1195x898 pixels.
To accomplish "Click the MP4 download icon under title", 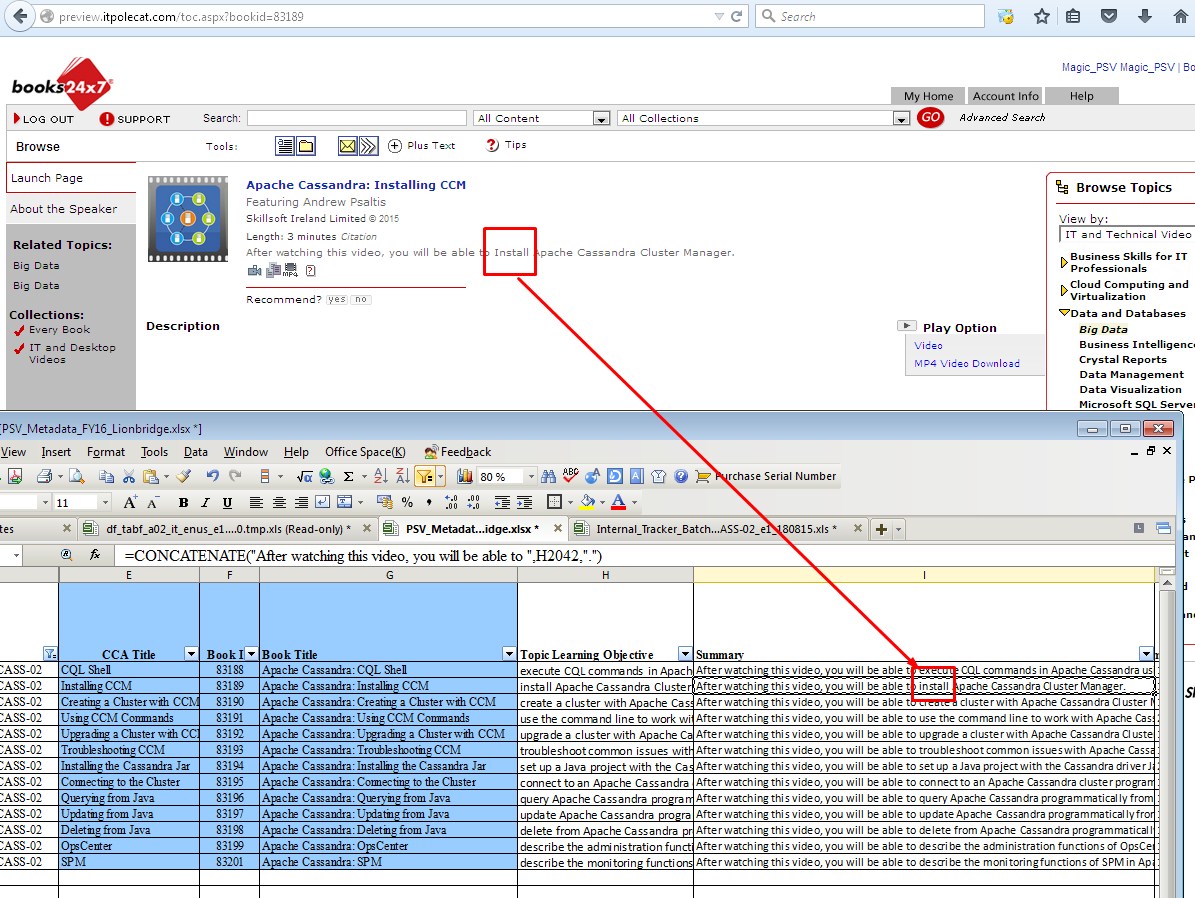I will tap(291, 271).
